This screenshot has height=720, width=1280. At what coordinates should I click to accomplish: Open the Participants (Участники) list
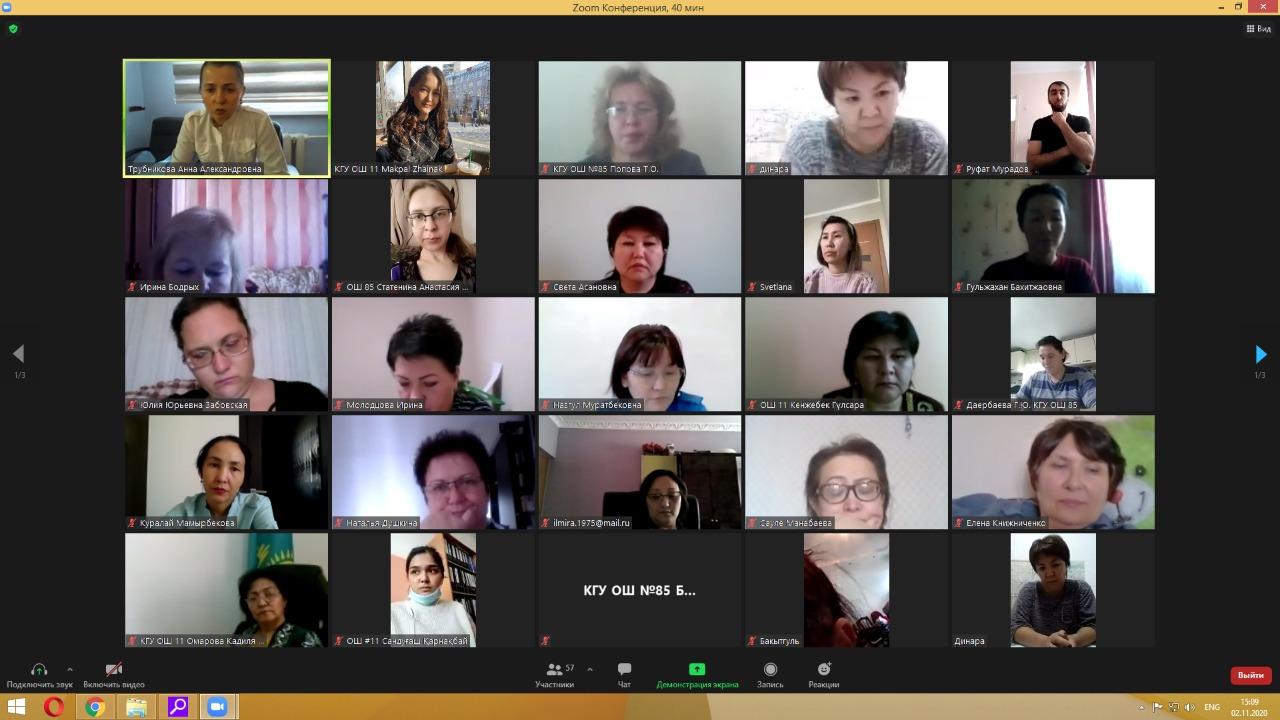(554, 675)
